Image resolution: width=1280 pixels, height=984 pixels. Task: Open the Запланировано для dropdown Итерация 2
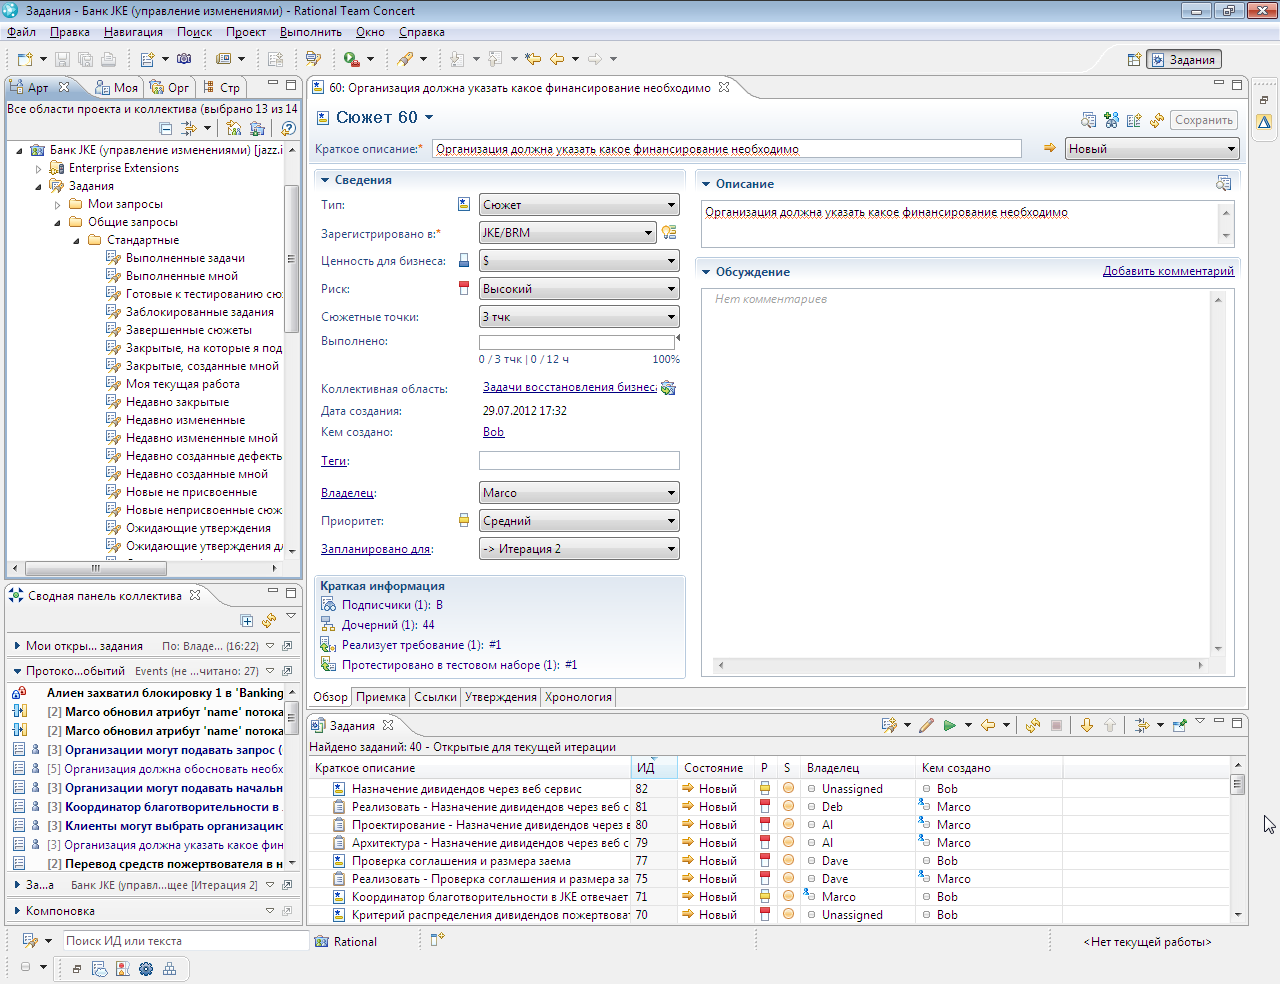[x=579, y=549]
